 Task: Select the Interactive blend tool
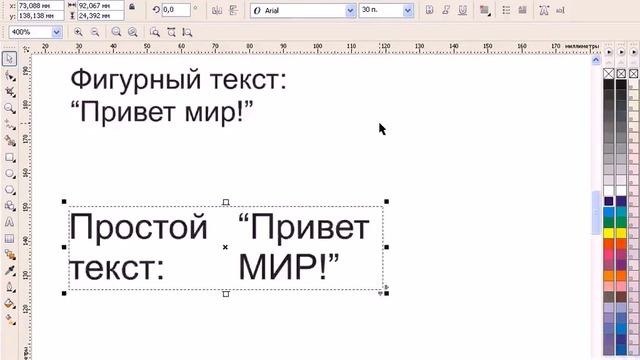point(10,255)
